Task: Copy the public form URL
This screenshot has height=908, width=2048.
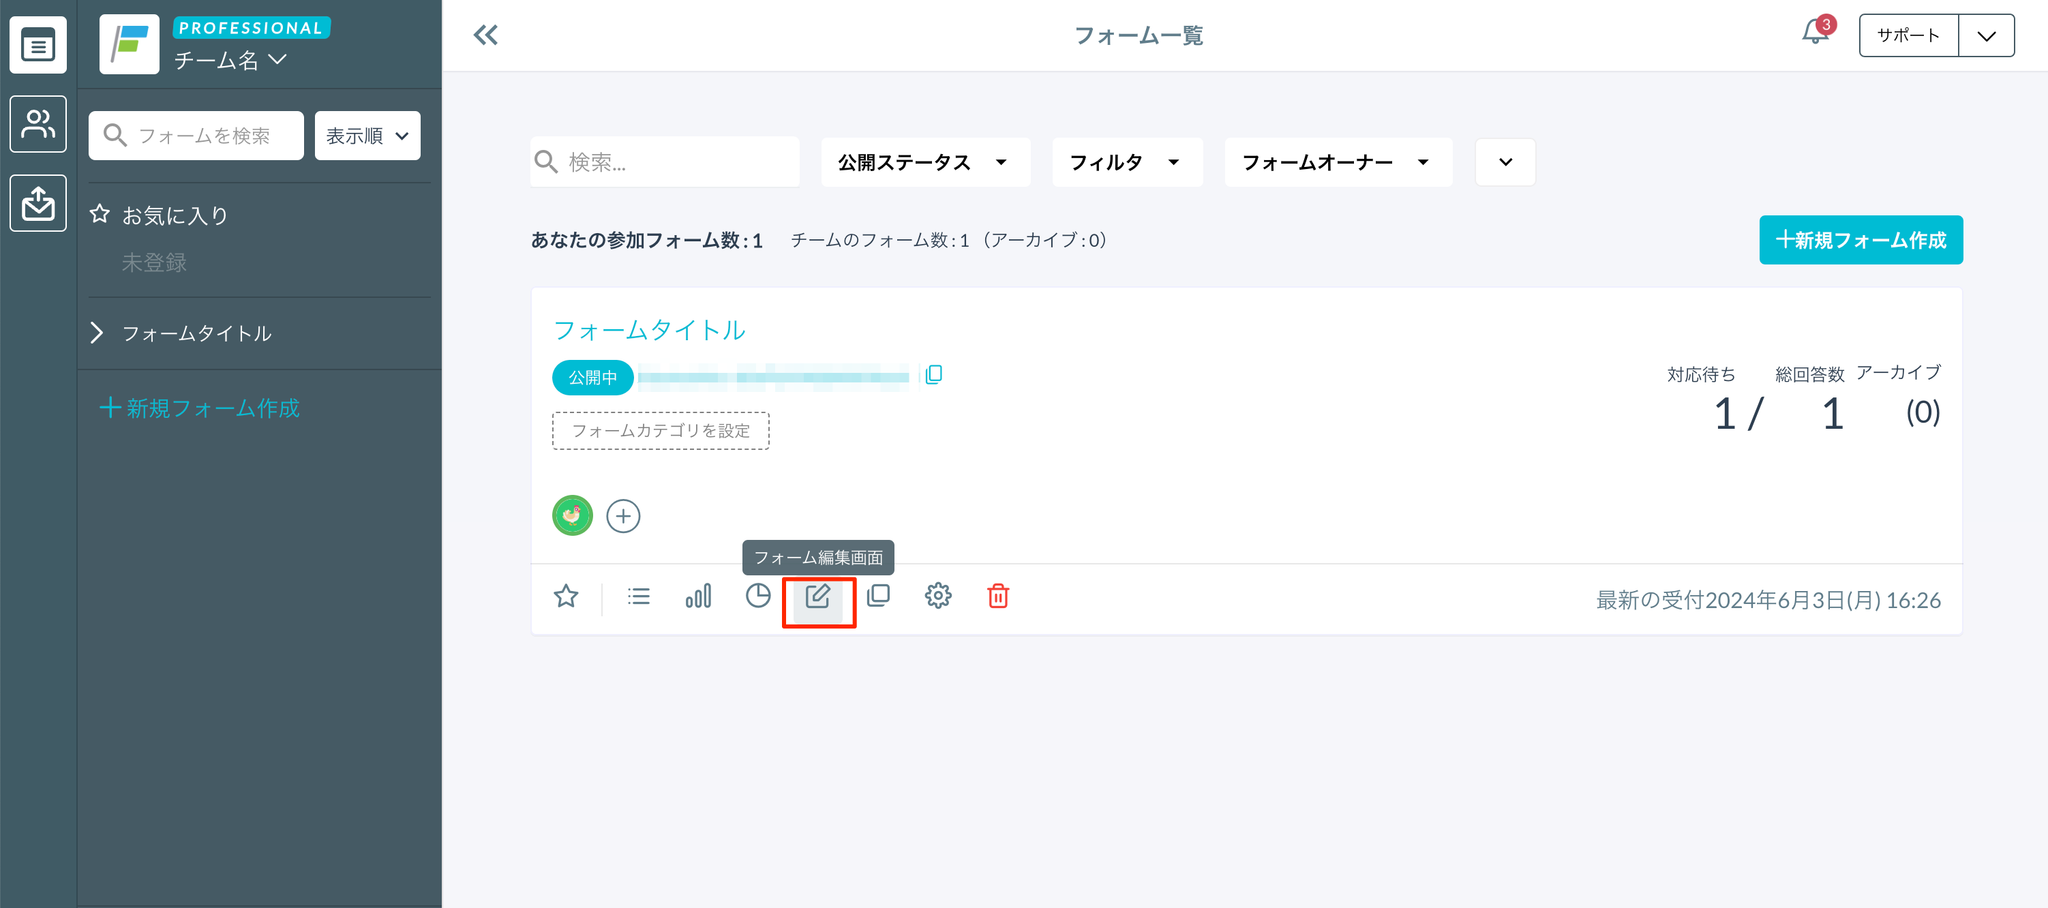Action: 934,375
